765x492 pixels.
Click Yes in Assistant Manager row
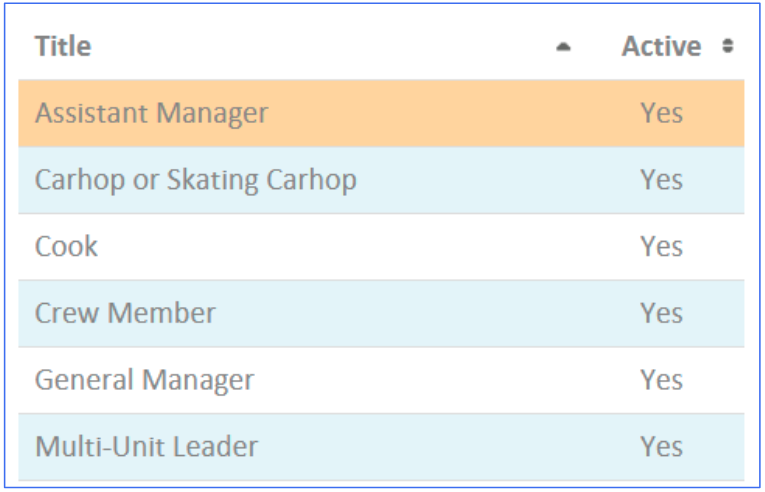(661, 113)
